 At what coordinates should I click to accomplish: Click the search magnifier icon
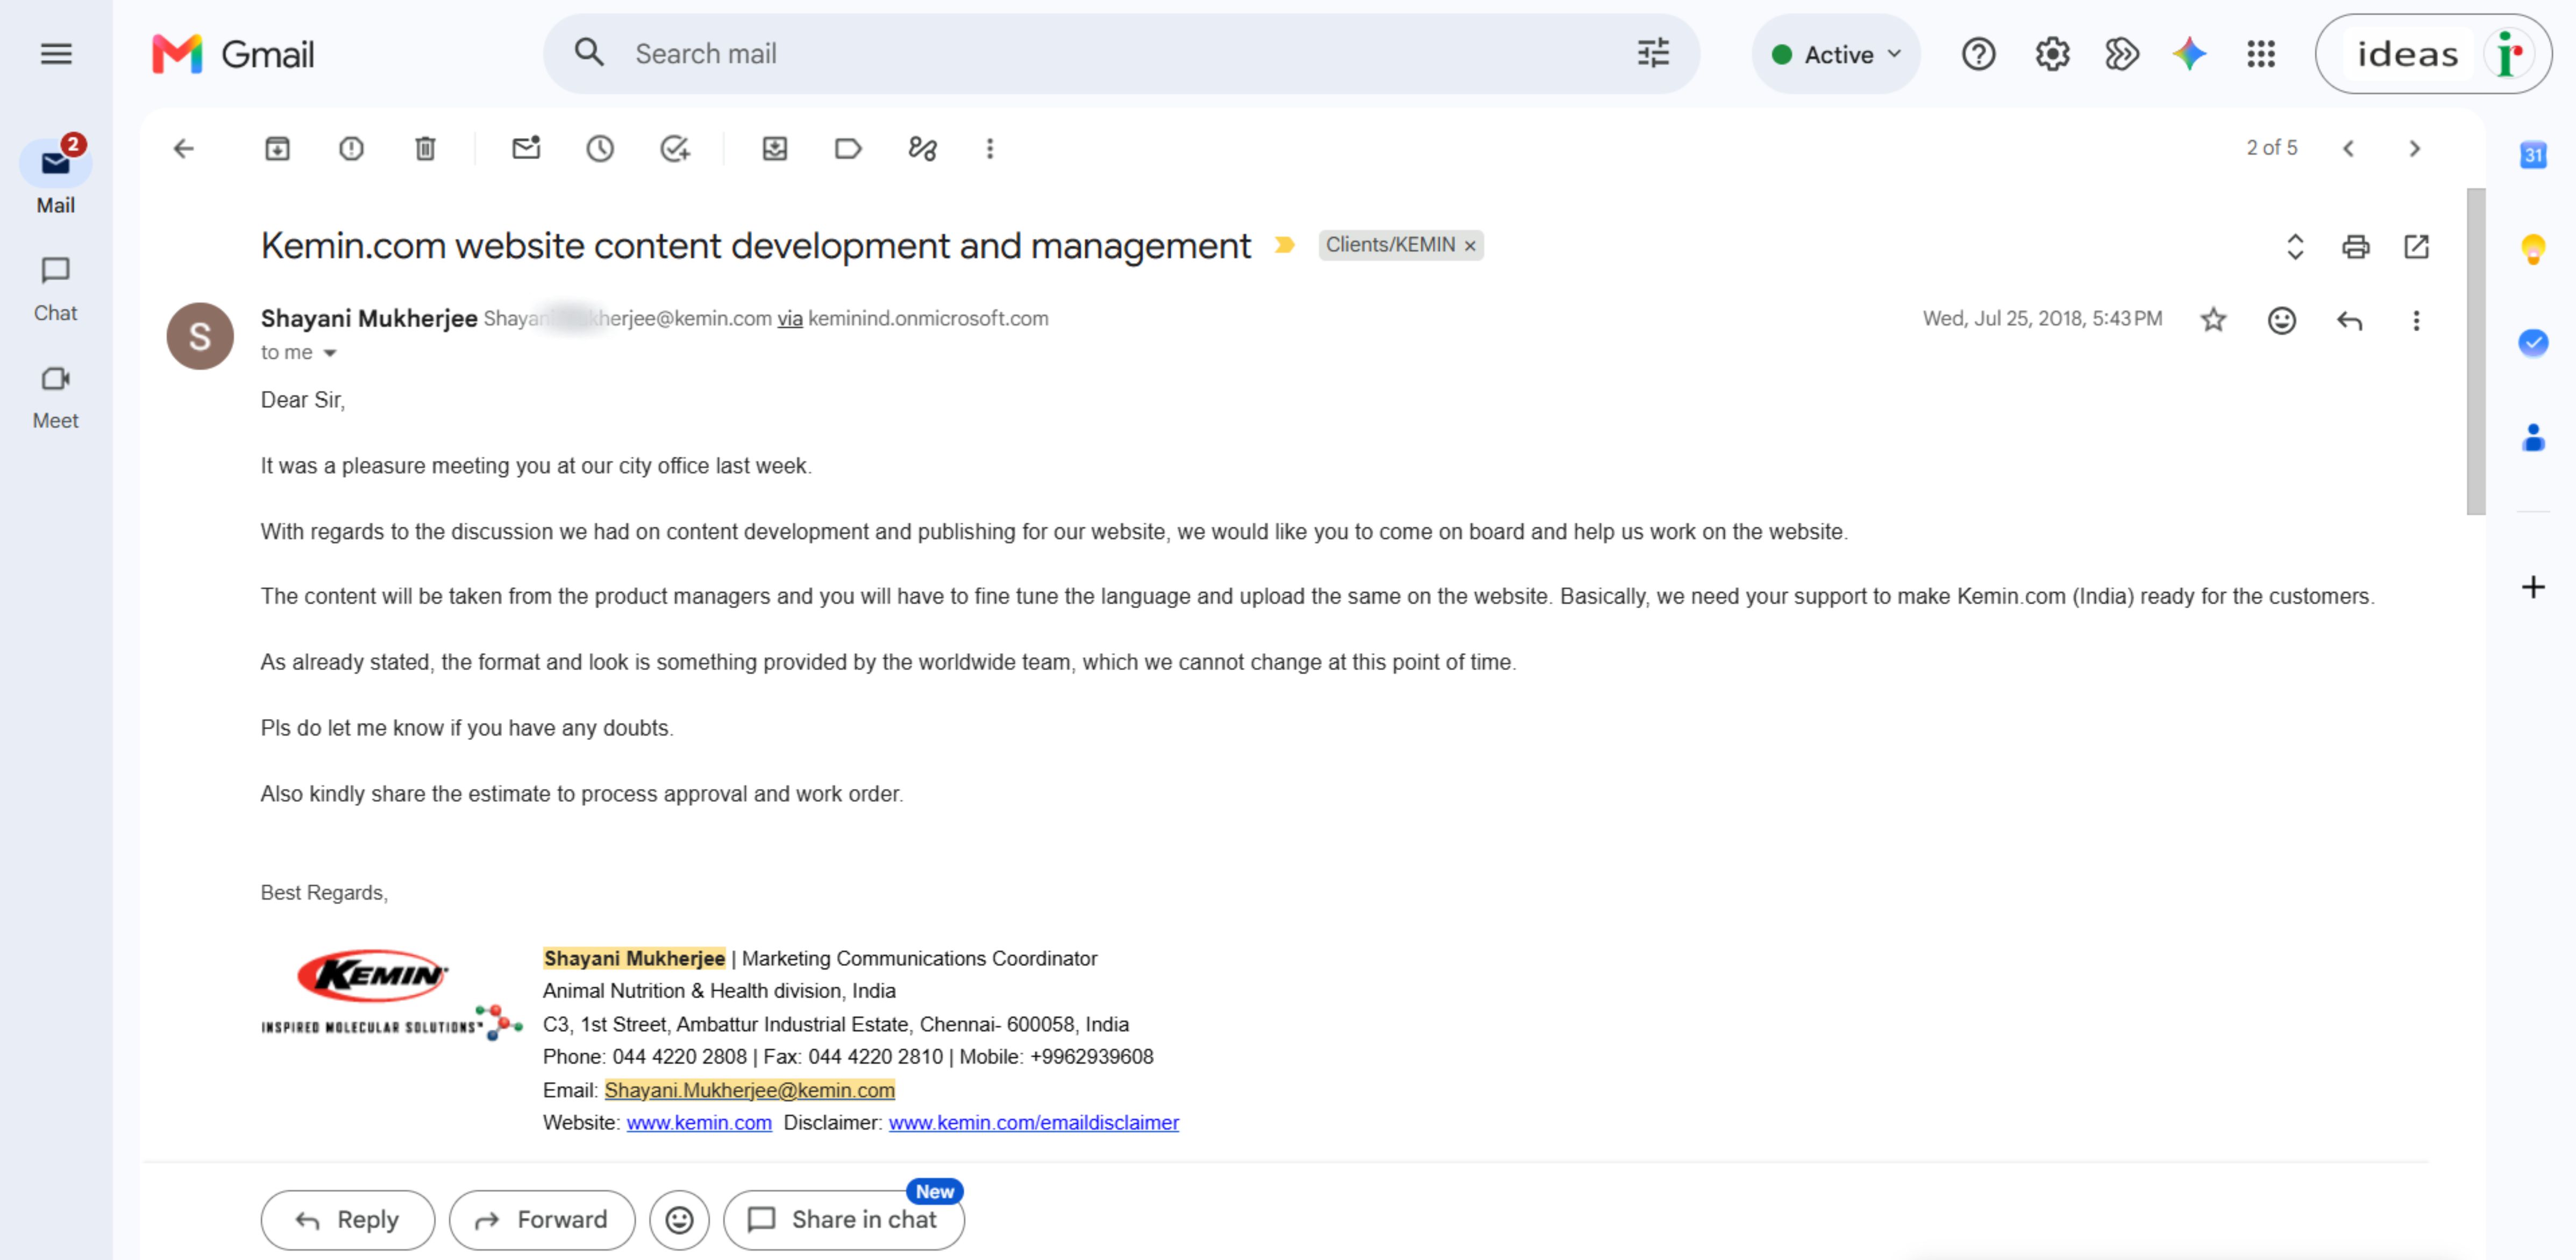[589, 53]
